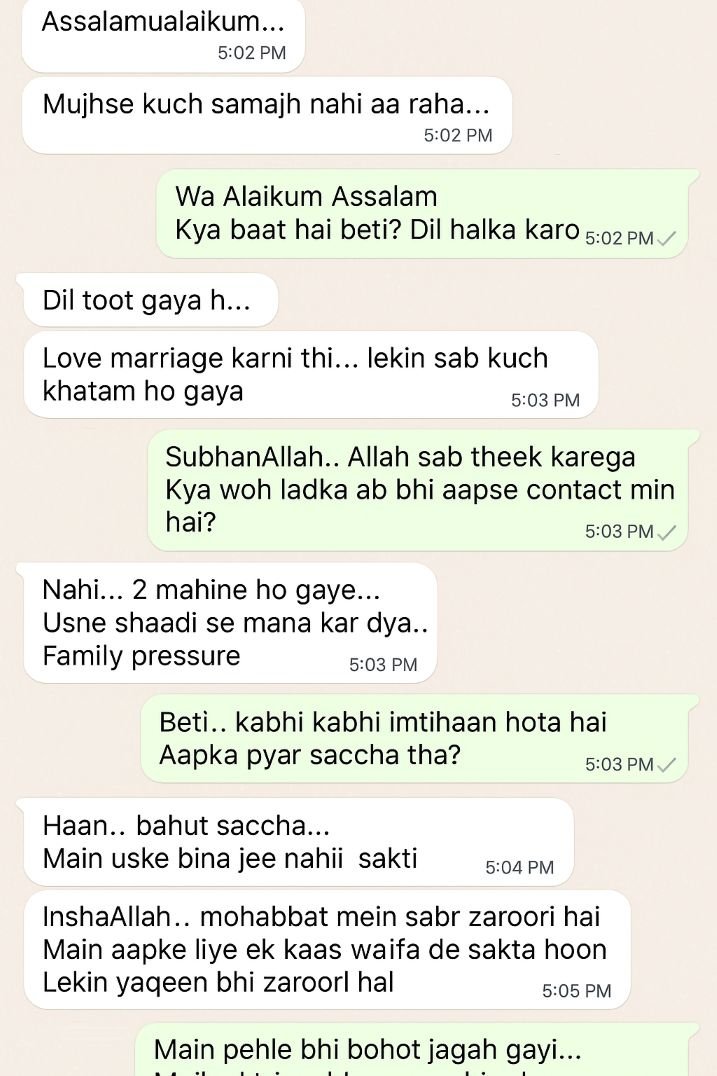The height and width of the screenshot is (1076, 717).
Task: Tap the 'Beti.. kabhi kabhi imtihaan' bubble
Action: (414, 738)
